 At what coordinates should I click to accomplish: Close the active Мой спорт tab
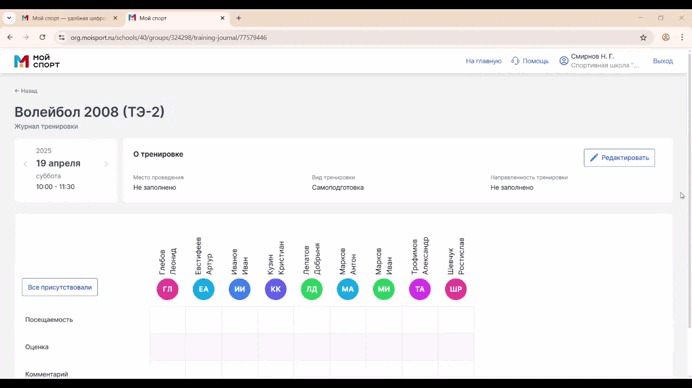point(222,18)
